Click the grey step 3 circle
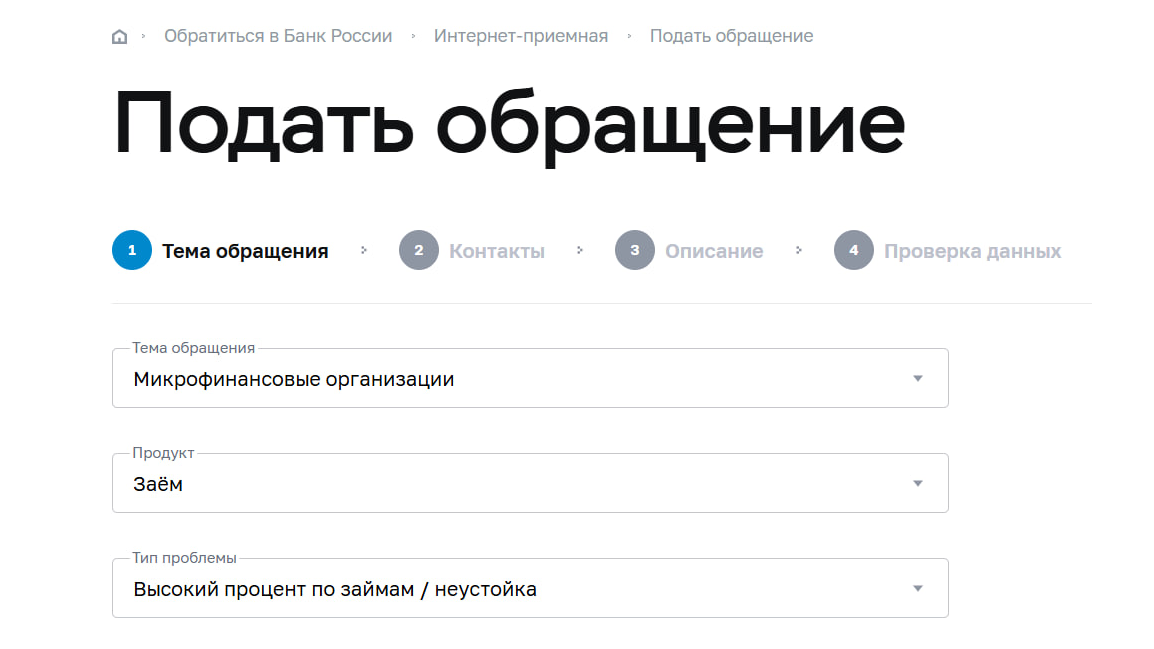This screenshot has width=1154, height=649. (635, 251)
